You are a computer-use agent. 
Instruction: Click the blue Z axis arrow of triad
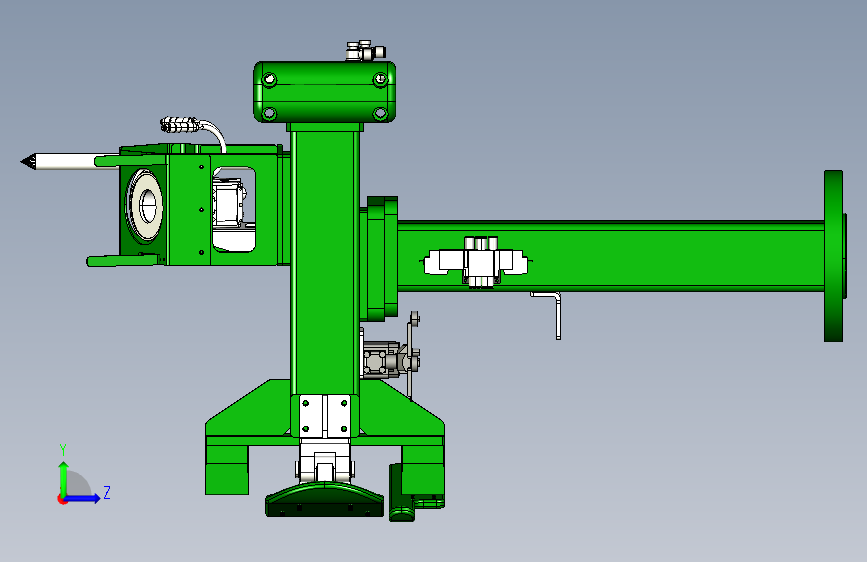click(83, 498)
